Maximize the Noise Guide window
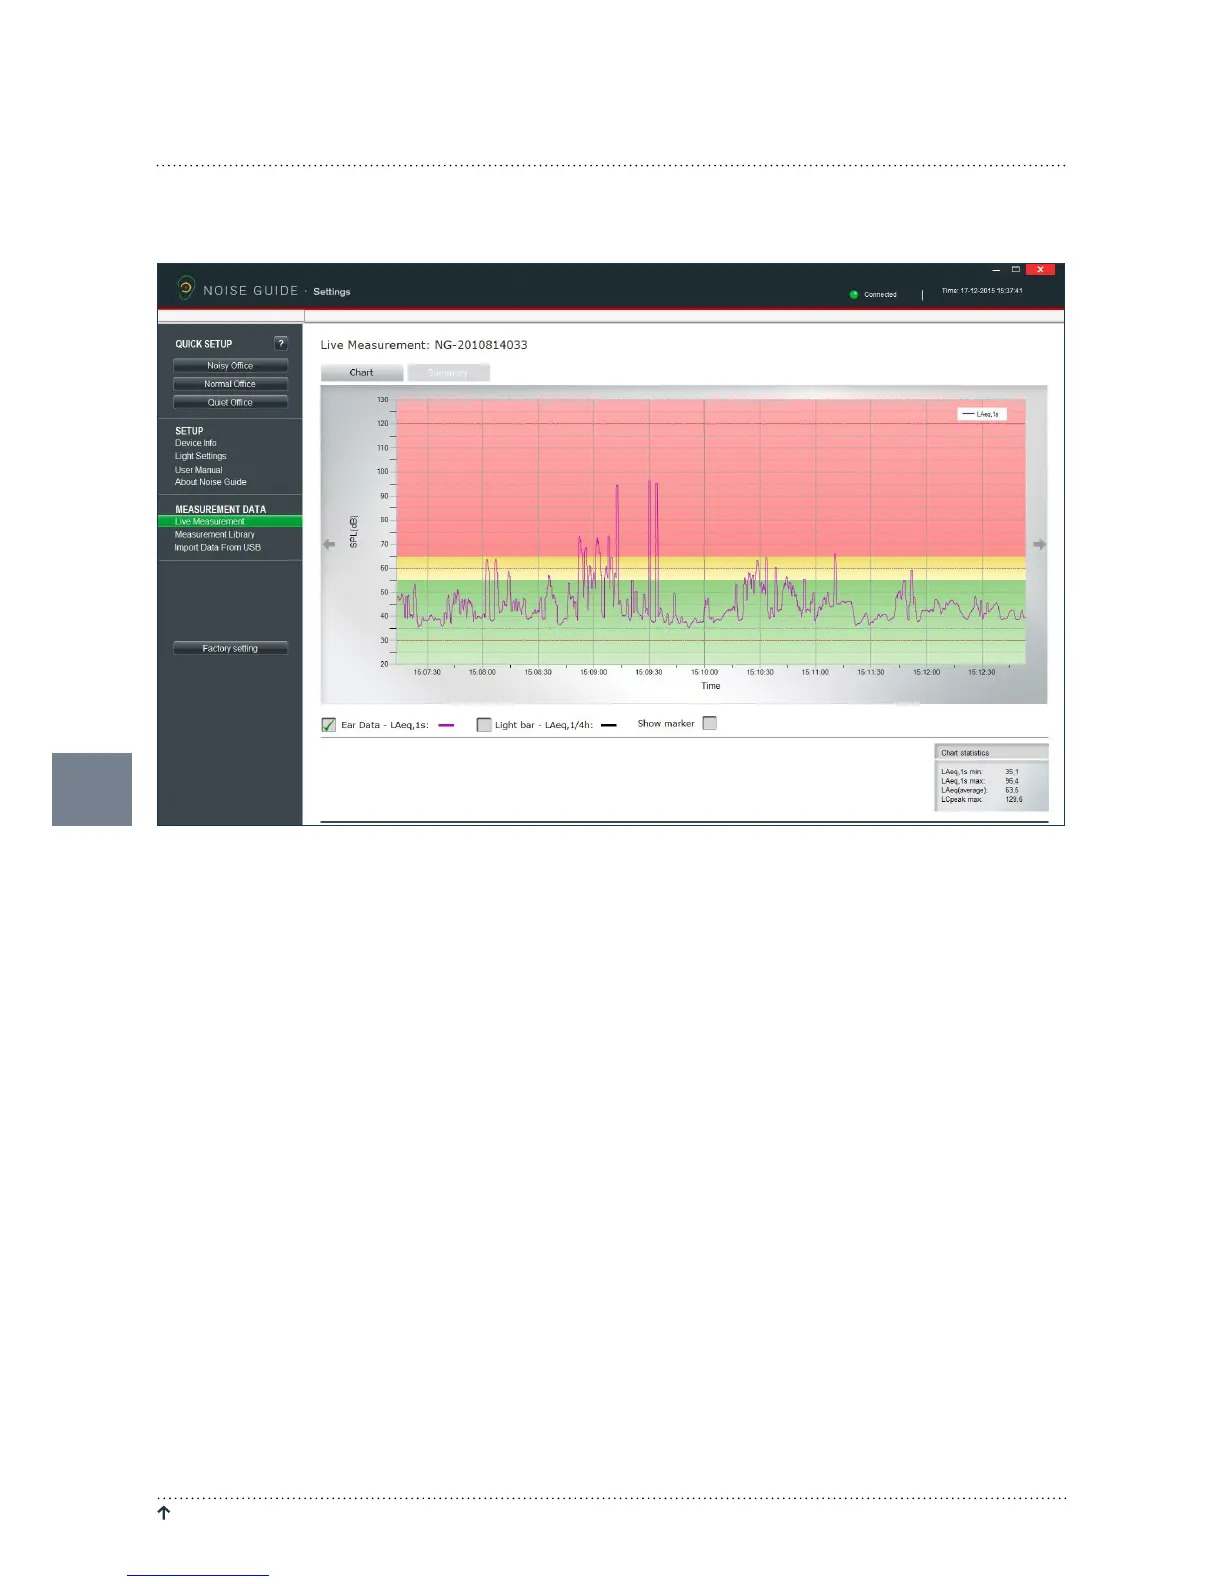Viewport: 1224px width, 1584px height. (x=1016, y=269)
